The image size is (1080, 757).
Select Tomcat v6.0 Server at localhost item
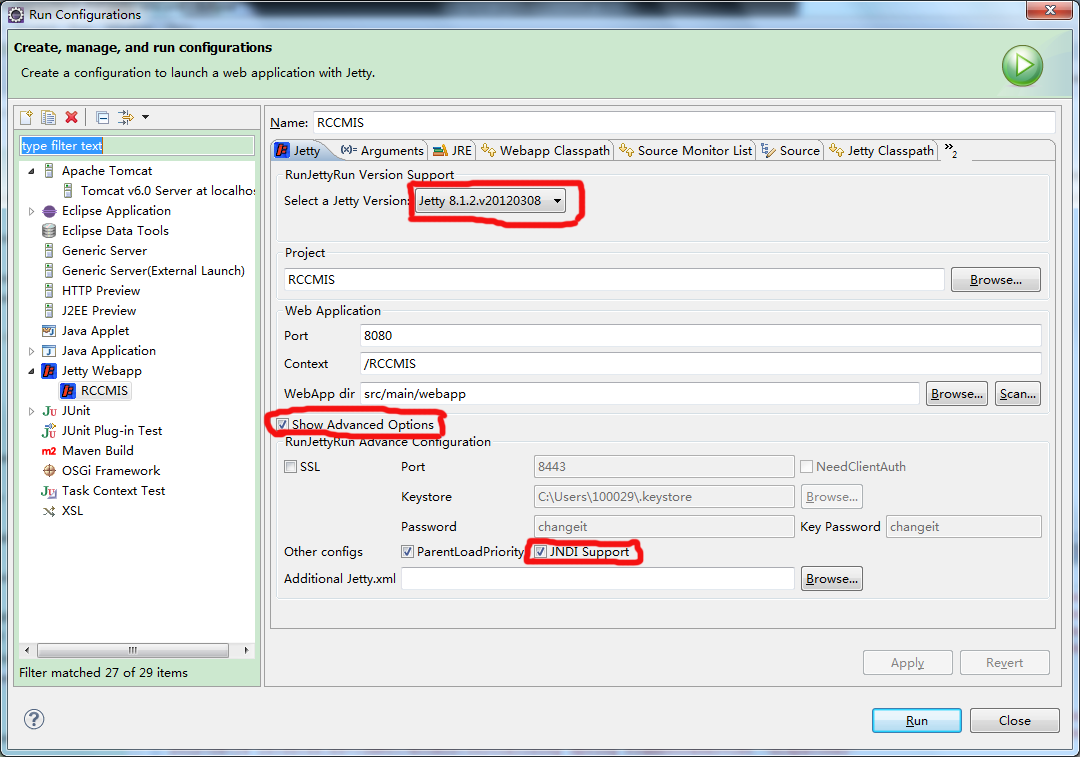[167, 191]
